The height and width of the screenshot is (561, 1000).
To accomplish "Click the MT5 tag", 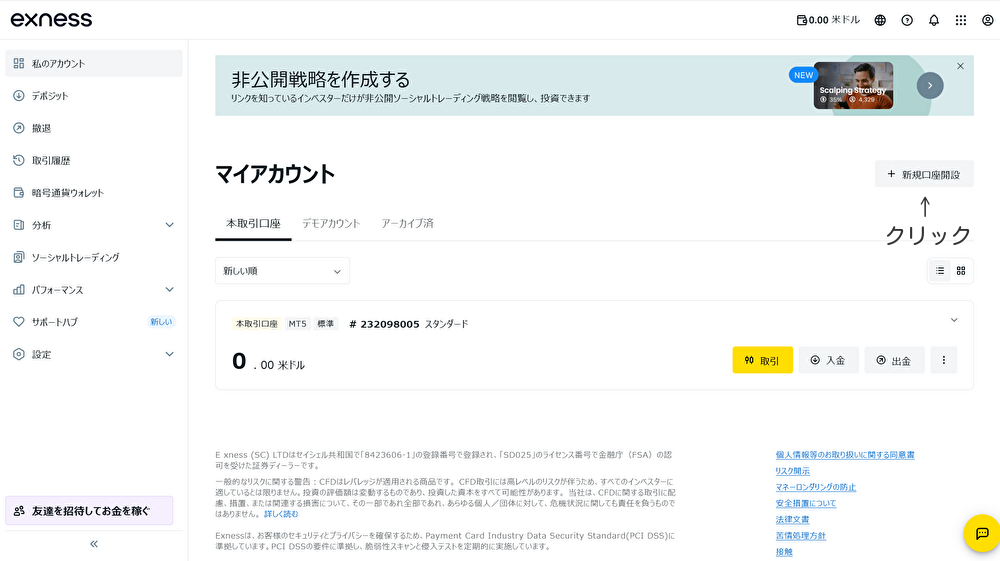I will point(297,324).
